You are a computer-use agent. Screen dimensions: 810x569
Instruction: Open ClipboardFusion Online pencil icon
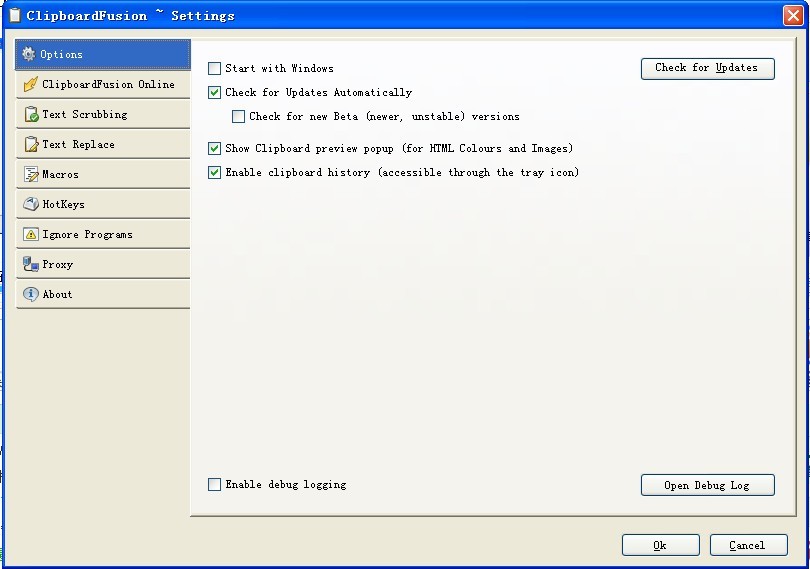pos(30,84)
